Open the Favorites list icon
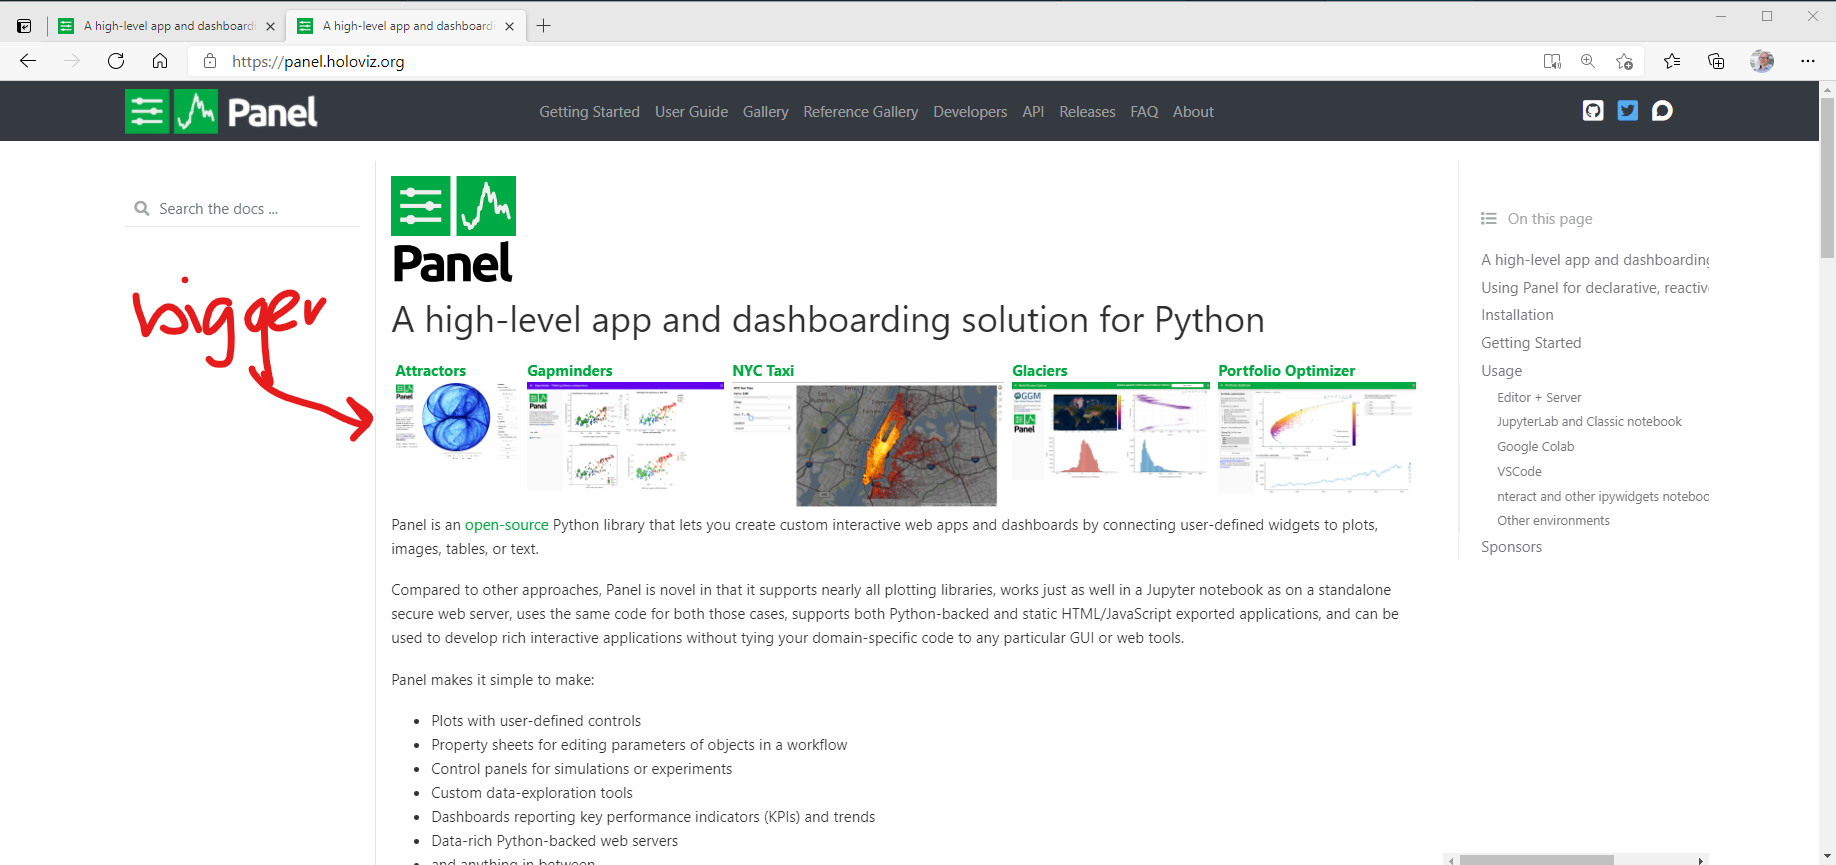 (x=1672, y=61)
